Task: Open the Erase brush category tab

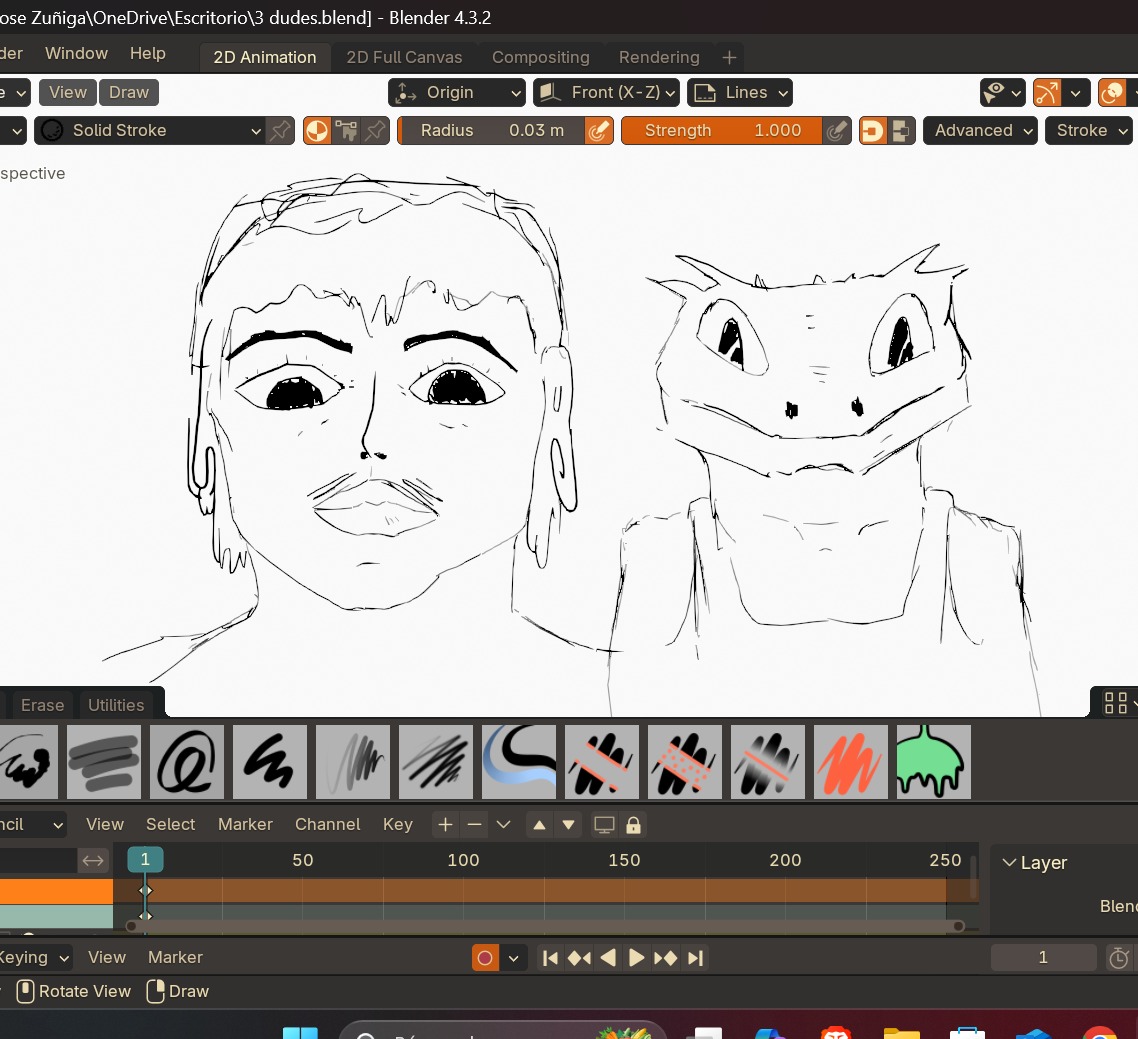Action: point(42,705)
